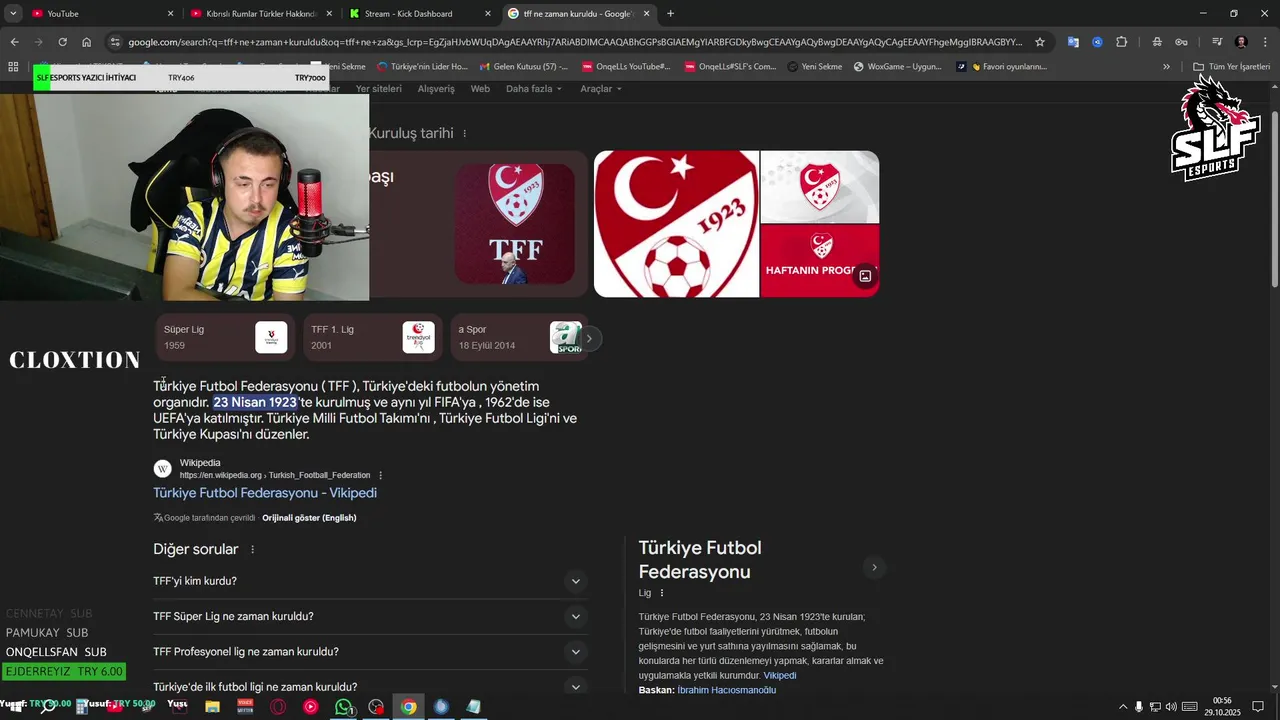Show hidden system tray icons
Viewport: 1280px width, 720px height.
pos(1122,707)
